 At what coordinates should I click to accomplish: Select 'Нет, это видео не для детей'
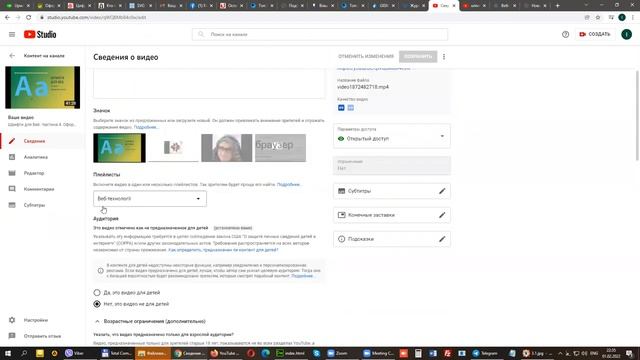97,304
